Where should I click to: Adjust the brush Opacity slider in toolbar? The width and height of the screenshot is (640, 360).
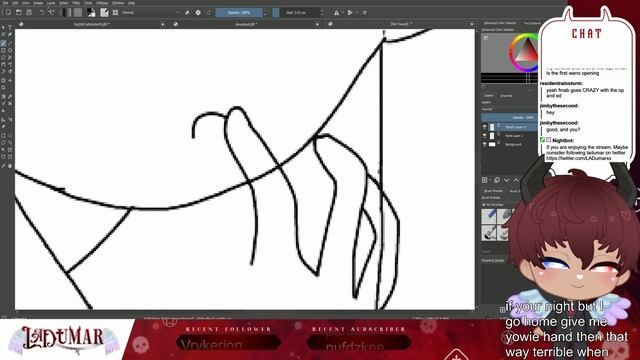click(x=239, y=13)
